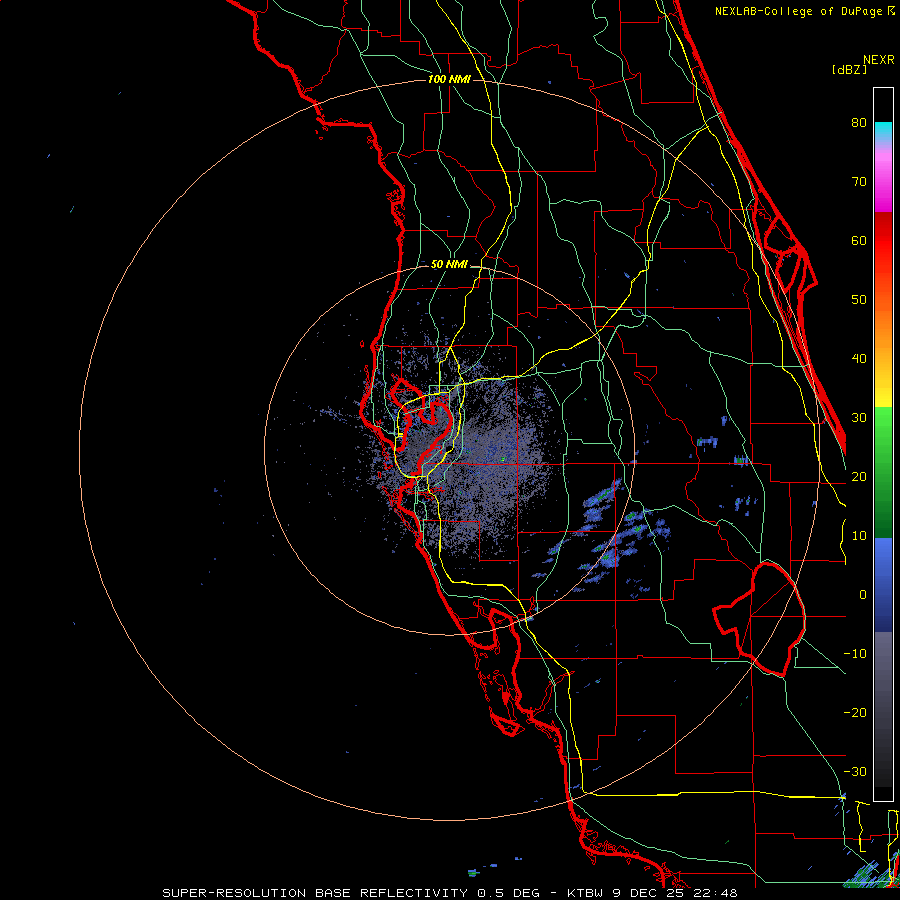Click the 20 dBZ value on the scale
The height and width of the screenshot is (900, 900).
tap(859, 476)
